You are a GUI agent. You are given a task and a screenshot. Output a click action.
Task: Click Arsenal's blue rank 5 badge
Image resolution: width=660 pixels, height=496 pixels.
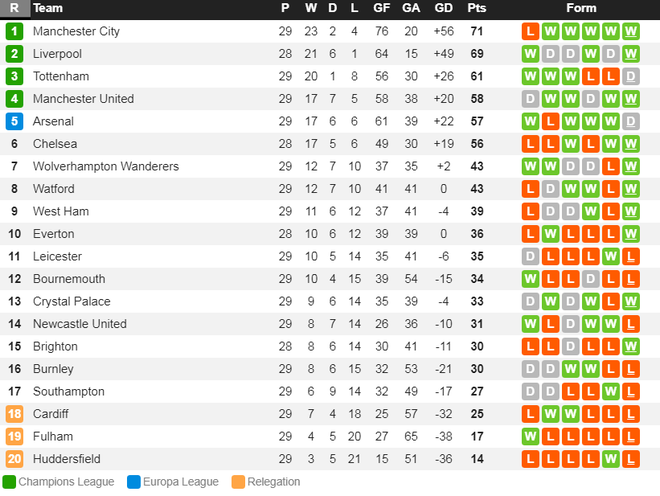14,121
